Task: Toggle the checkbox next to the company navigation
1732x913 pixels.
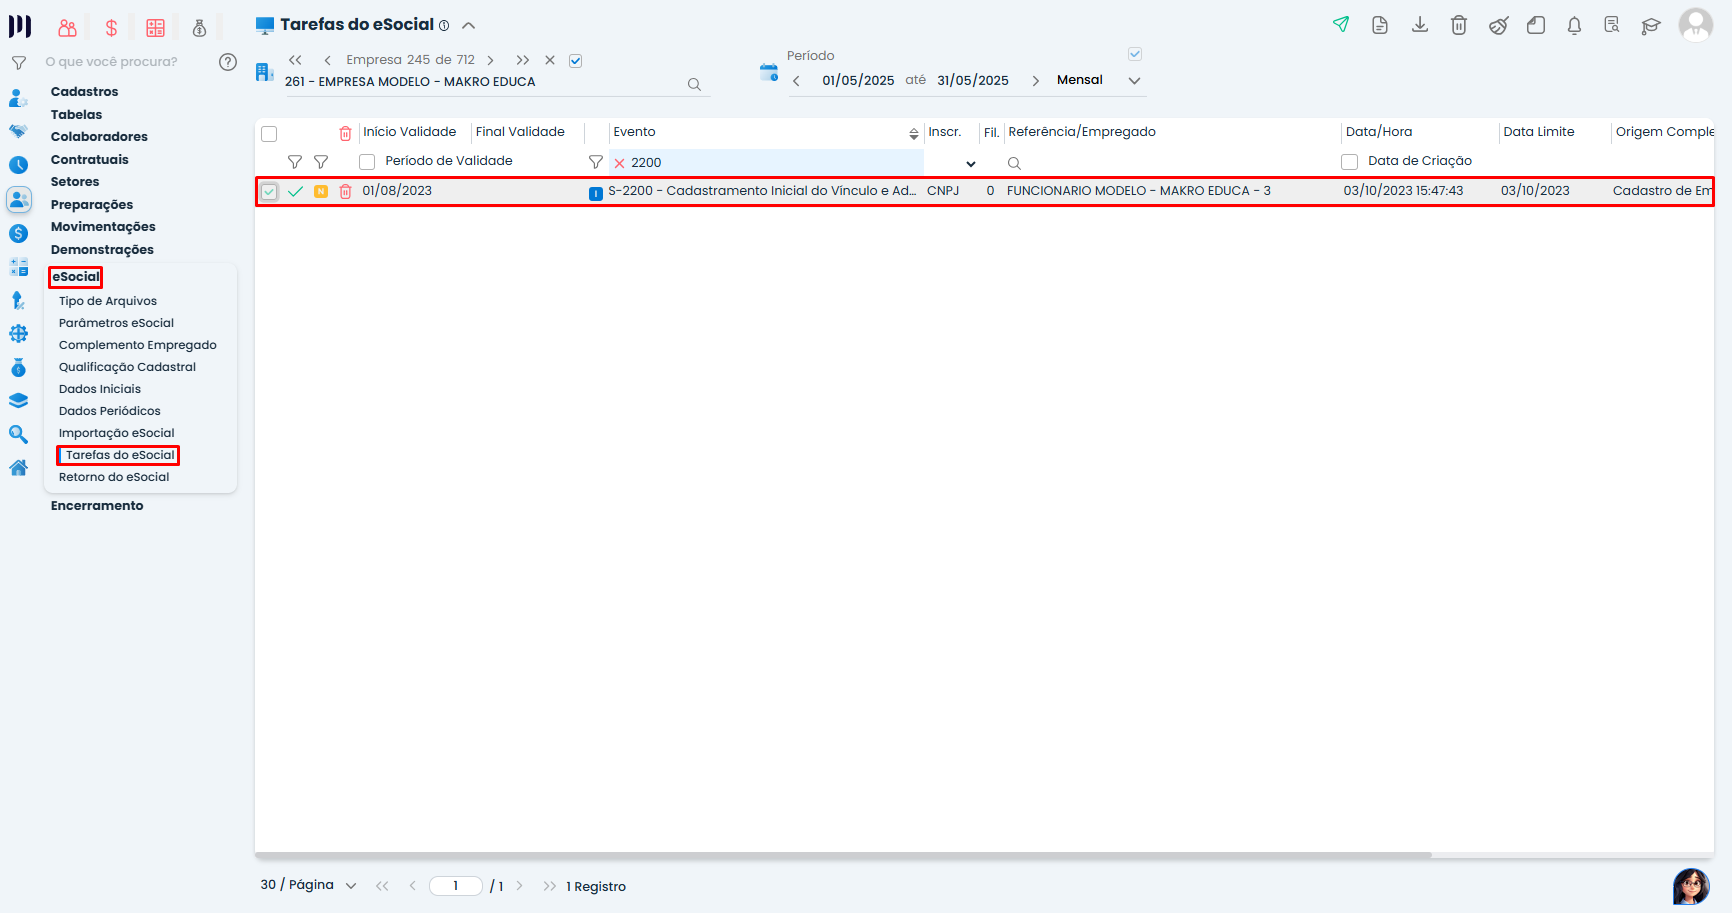Action: coord(576,61)
